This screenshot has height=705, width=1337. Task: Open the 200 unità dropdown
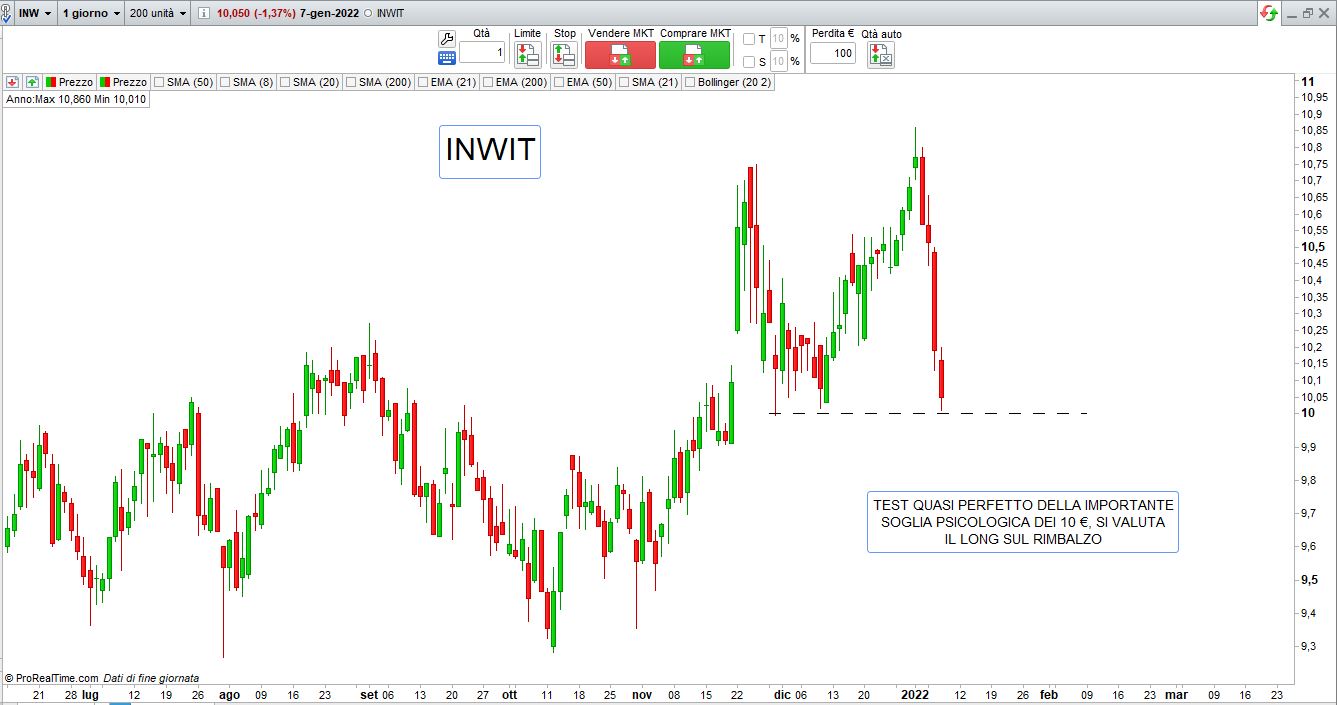157,14
